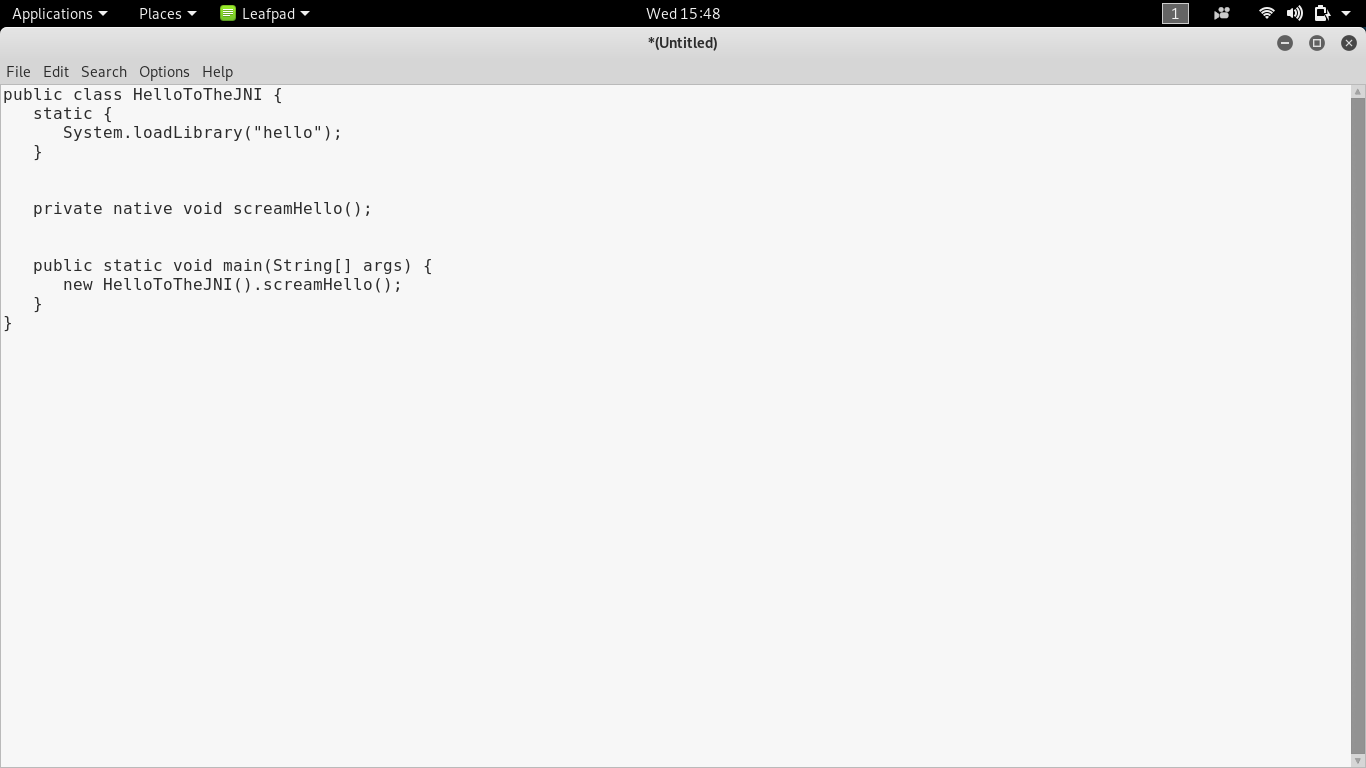Open the Options menu
Image resolution: width=1366 pixels, height=768 pixels.
(x=164, y=72)
